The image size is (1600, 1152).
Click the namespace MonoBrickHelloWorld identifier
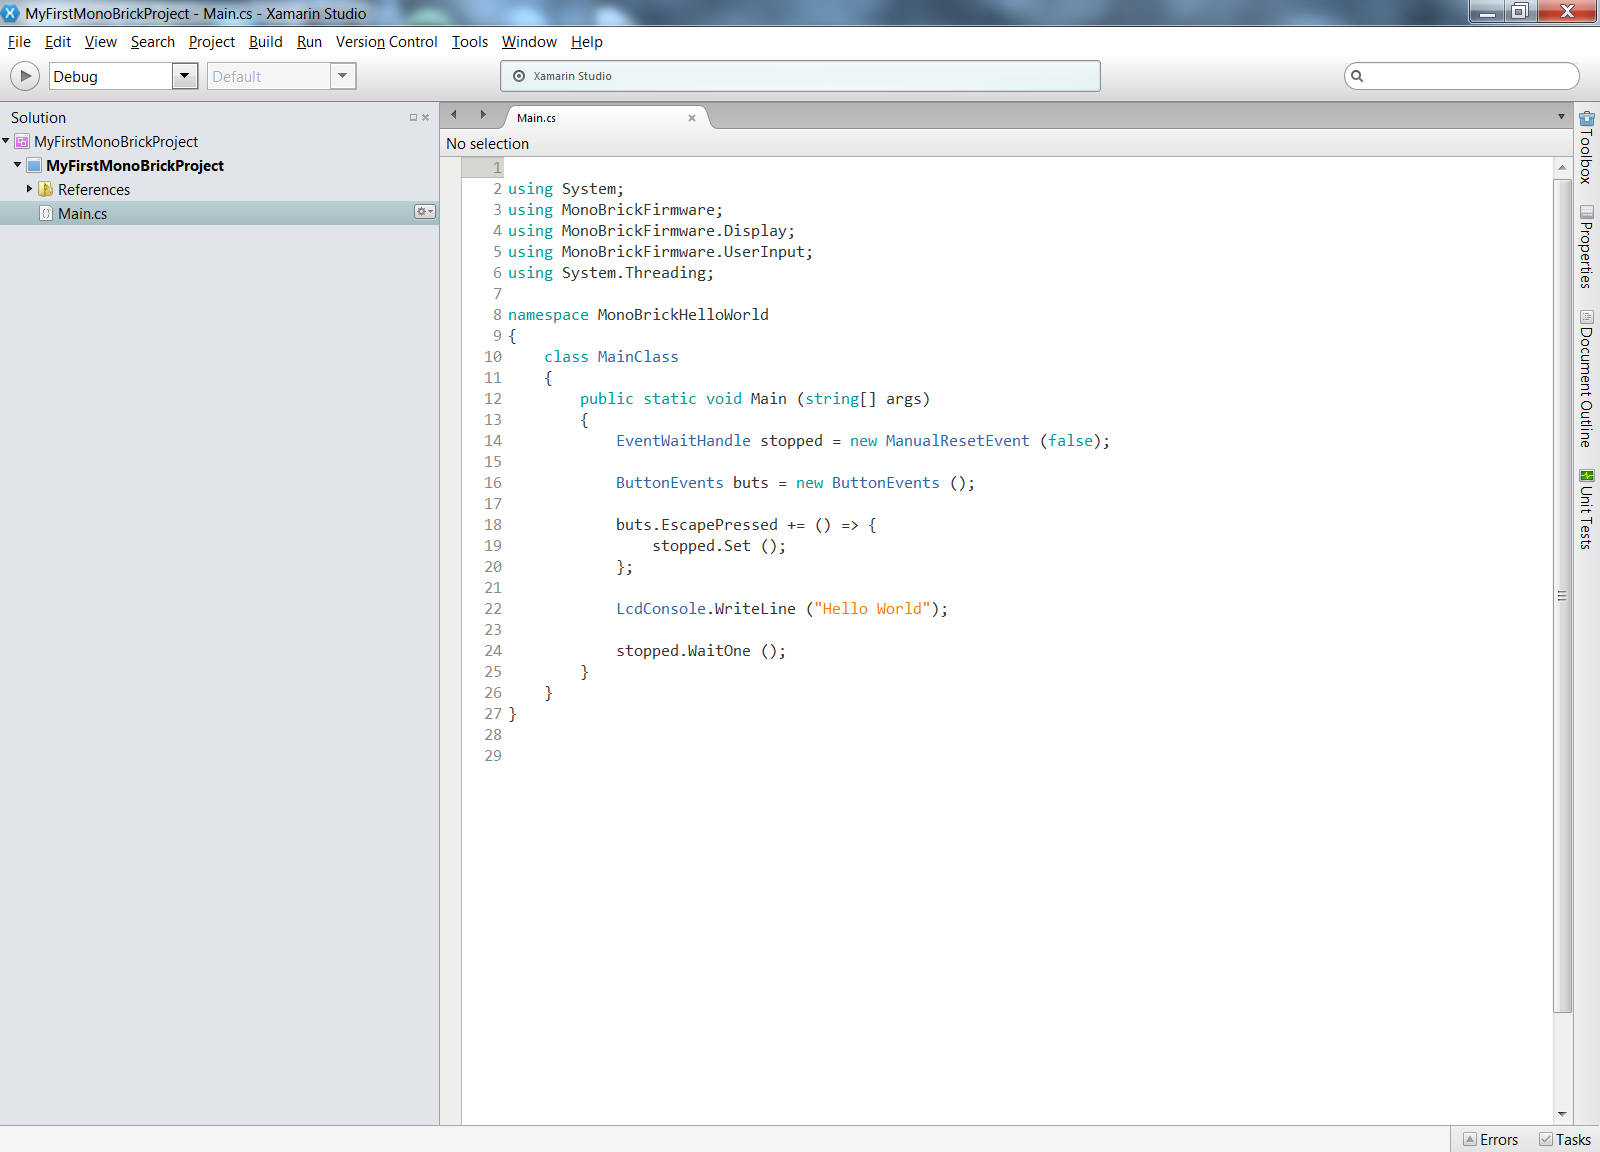coord(683,315)
